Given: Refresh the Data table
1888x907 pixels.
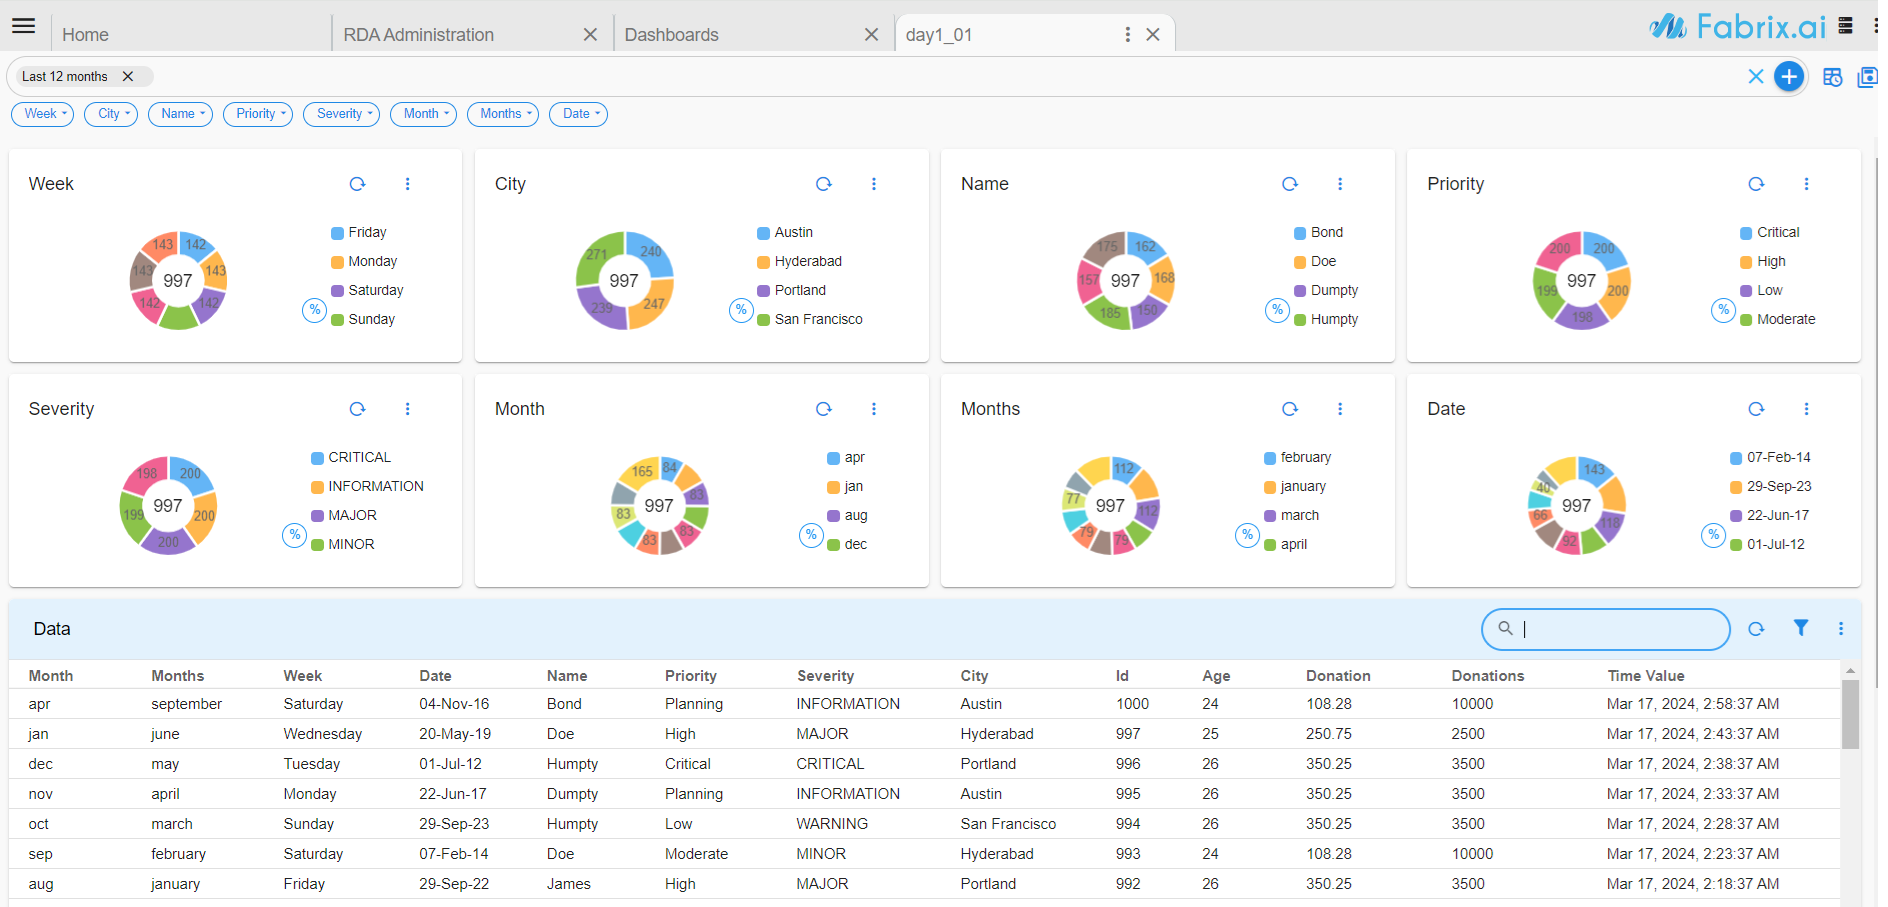Looking at the screenshot, I should 1755,629.
